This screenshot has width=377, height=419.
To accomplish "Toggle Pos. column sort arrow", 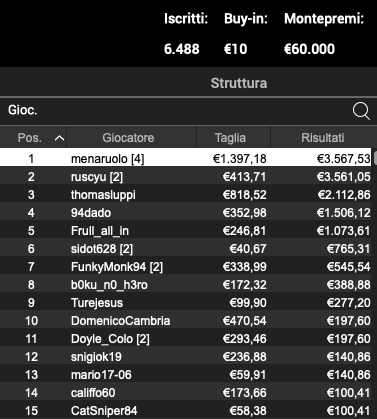I will click(59, 138).
